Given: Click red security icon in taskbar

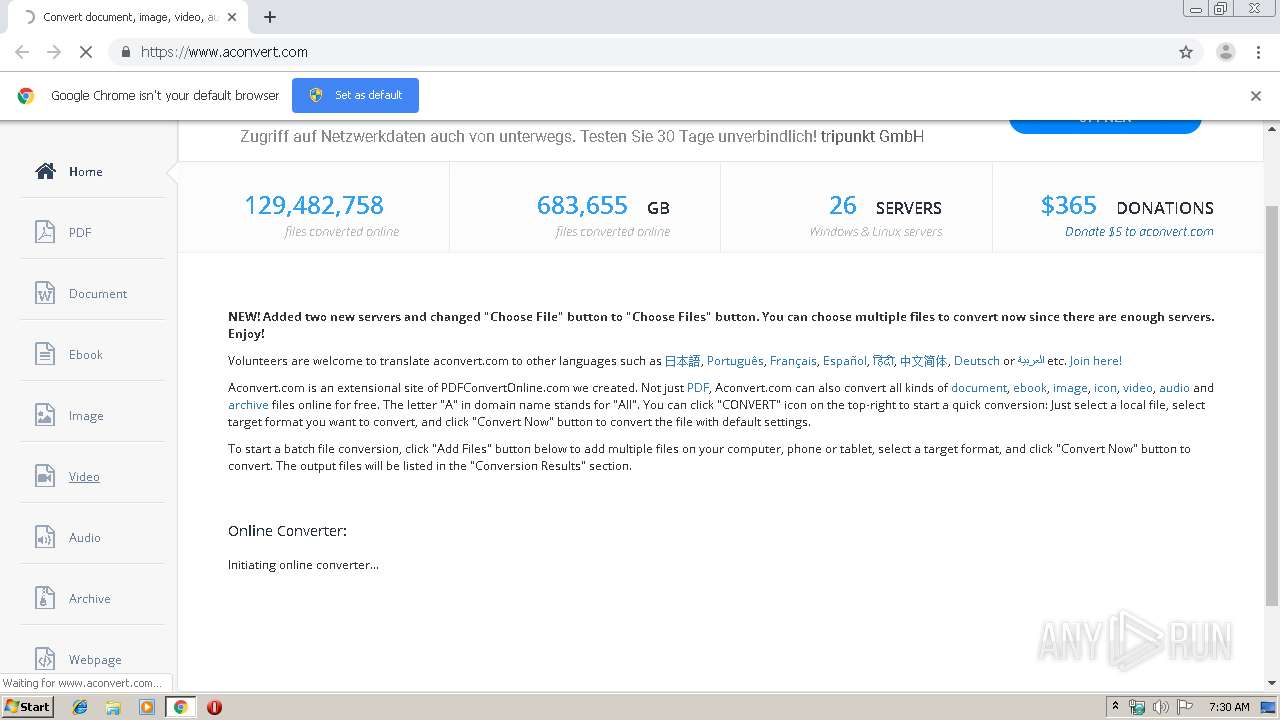Looking at the screenshot, I should (x=214, y=707).
